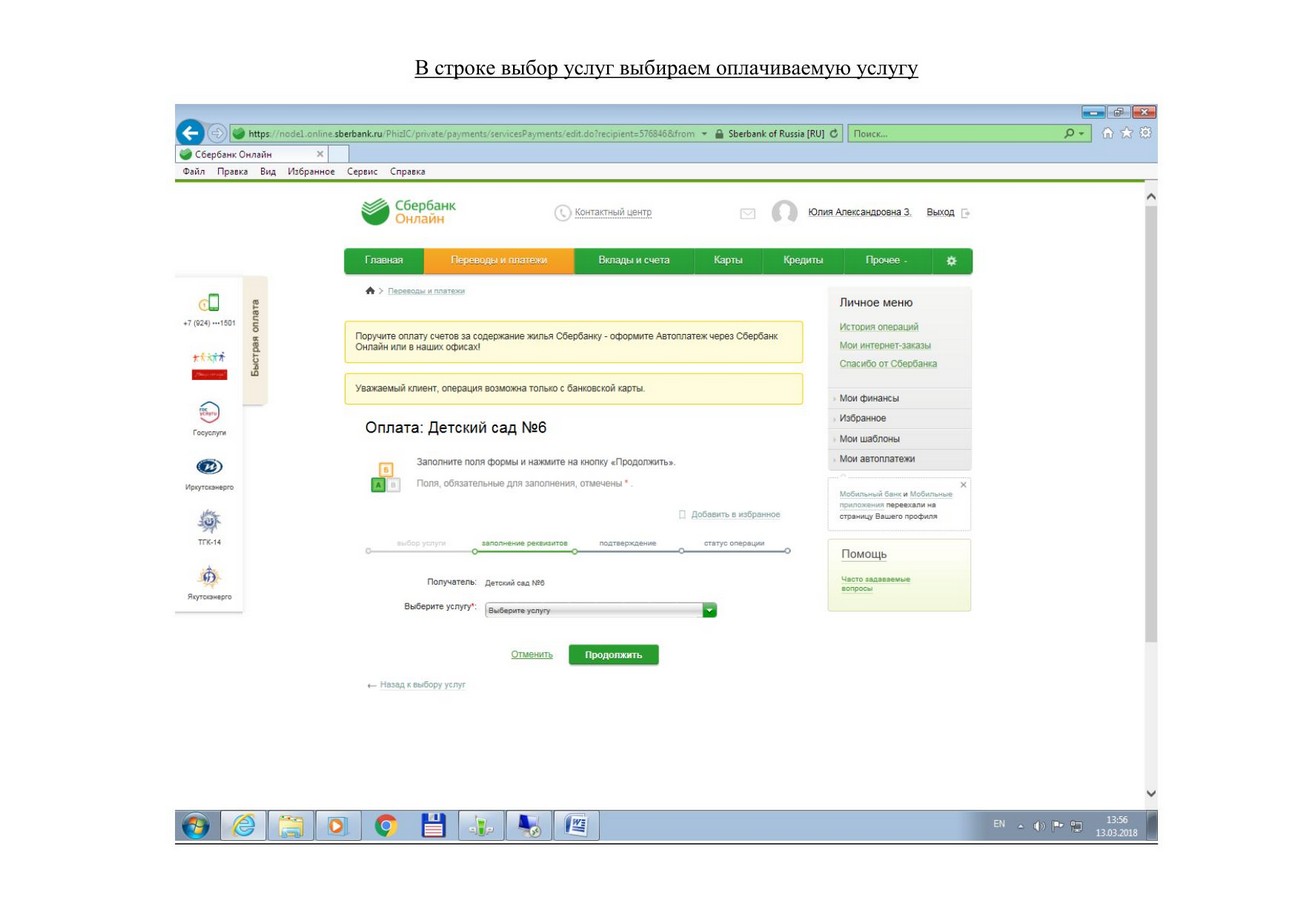Open Windows Explorer folder in the taskbar

(x=291, y=826)
